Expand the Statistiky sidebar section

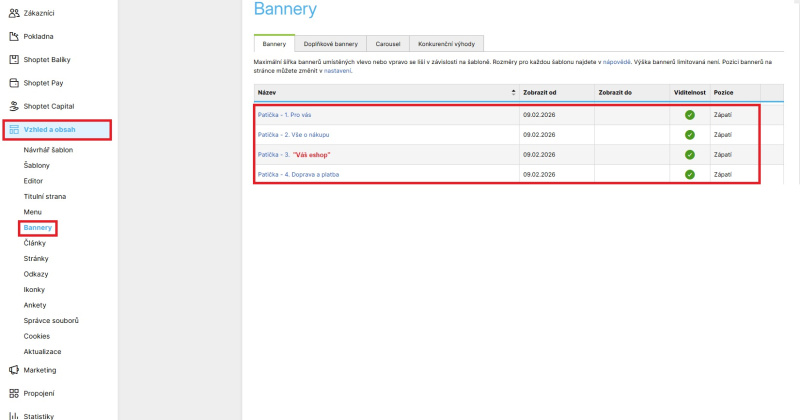click(39, 416)
